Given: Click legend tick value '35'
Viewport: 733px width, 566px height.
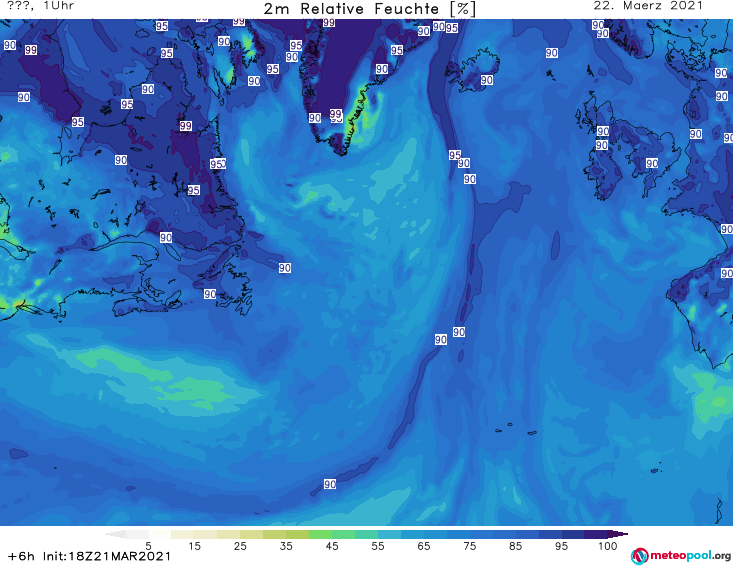Looking at the screenshot, I should point(286,546).
